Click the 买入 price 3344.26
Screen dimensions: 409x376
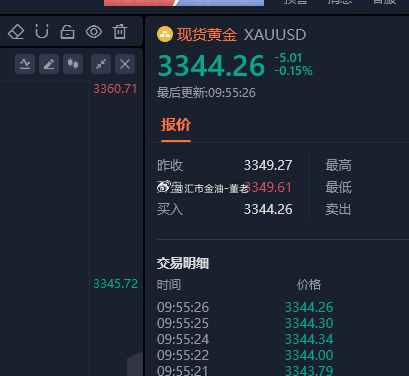tap(268, 210)
